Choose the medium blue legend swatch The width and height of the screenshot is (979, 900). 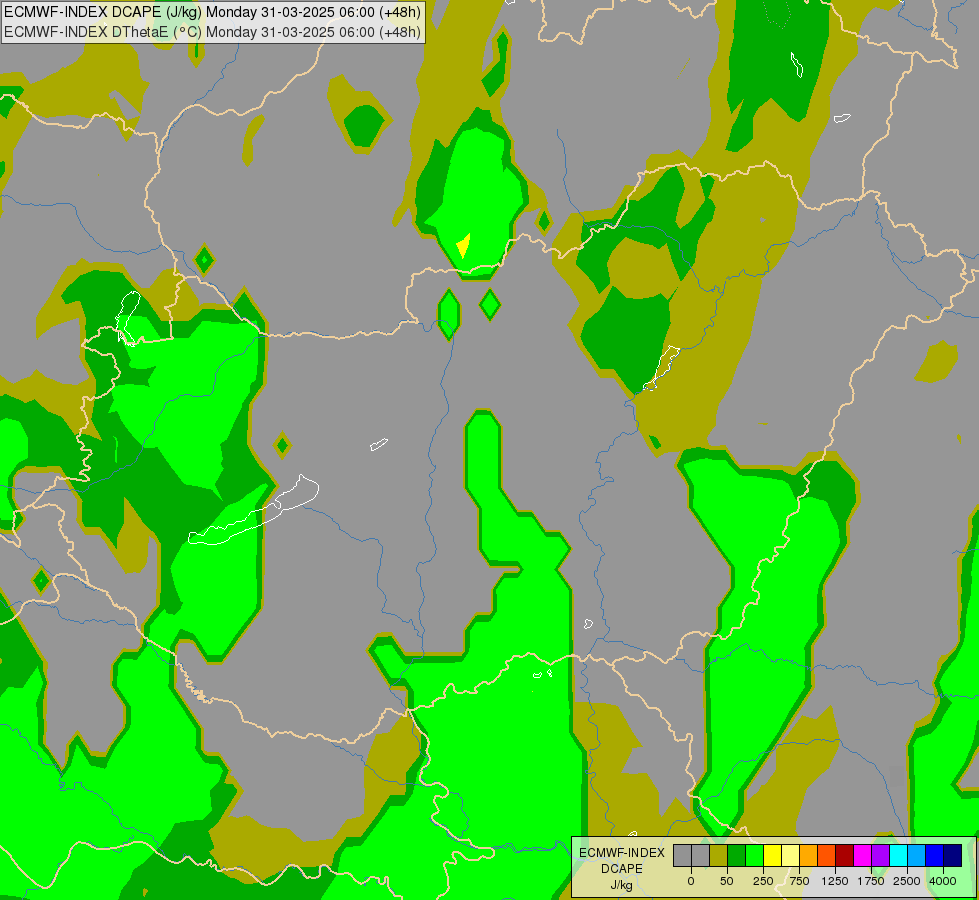(935, 855)
